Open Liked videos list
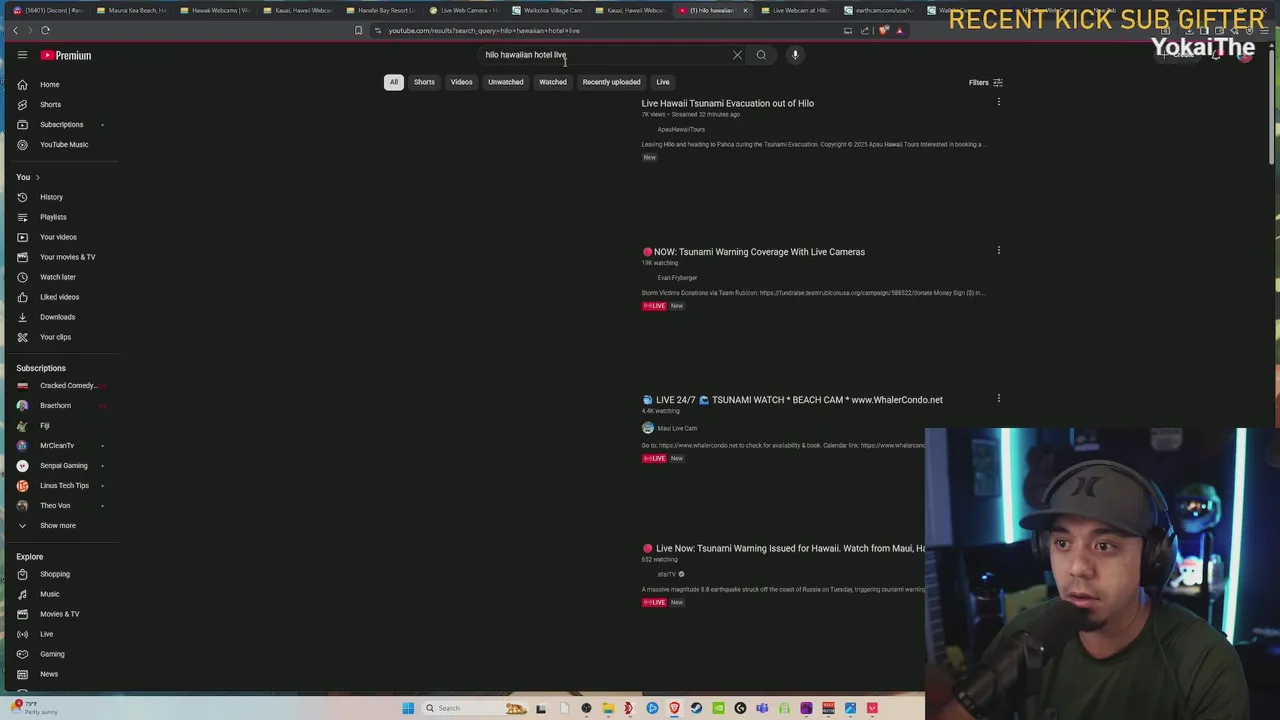This screenshot has width=1280, height=720. coord(60,297)
